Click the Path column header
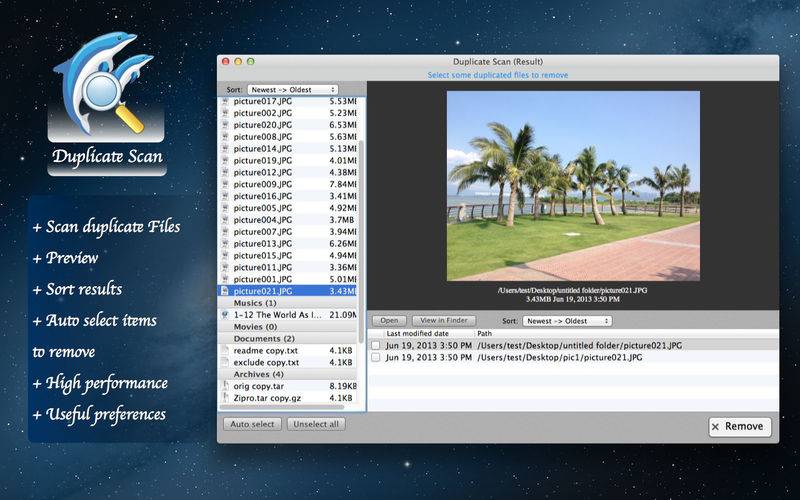The image size is (800, 500). click(x=485, y=333)
